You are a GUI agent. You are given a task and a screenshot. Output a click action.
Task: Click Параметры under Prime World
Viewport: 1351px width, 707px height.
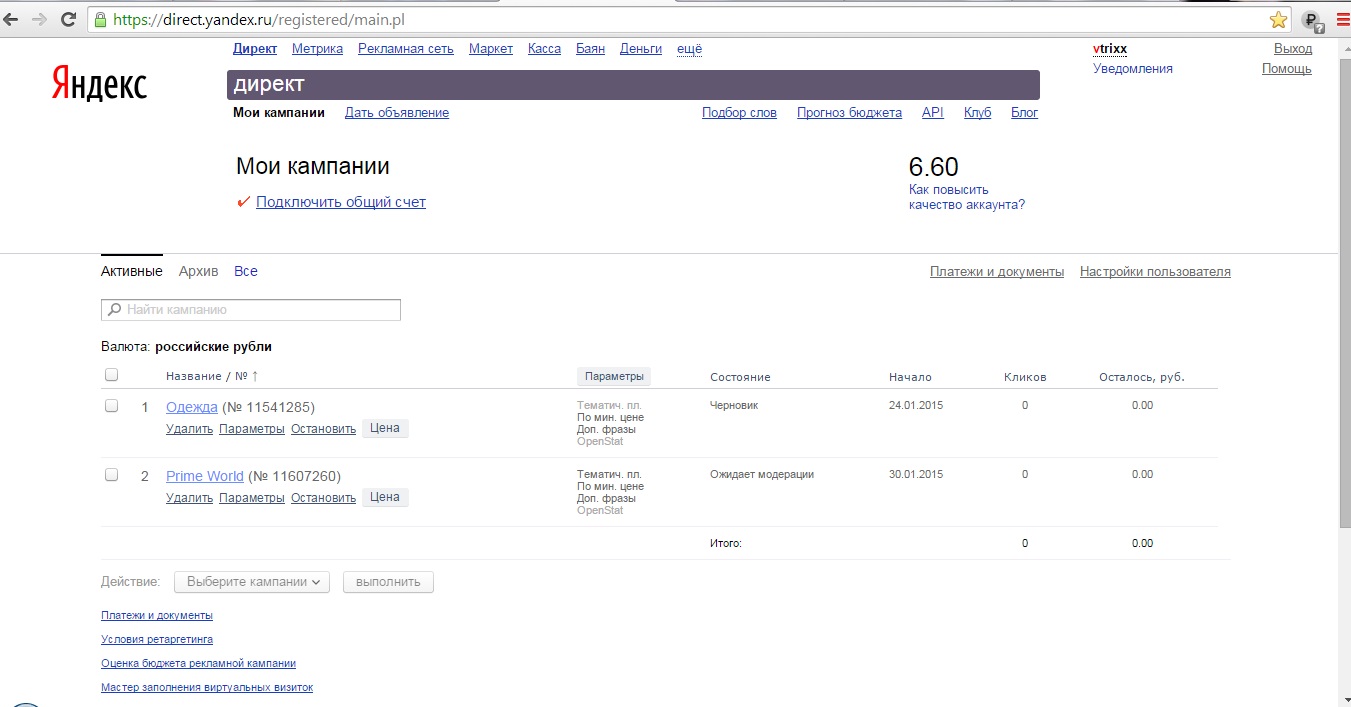click(252, 497)
